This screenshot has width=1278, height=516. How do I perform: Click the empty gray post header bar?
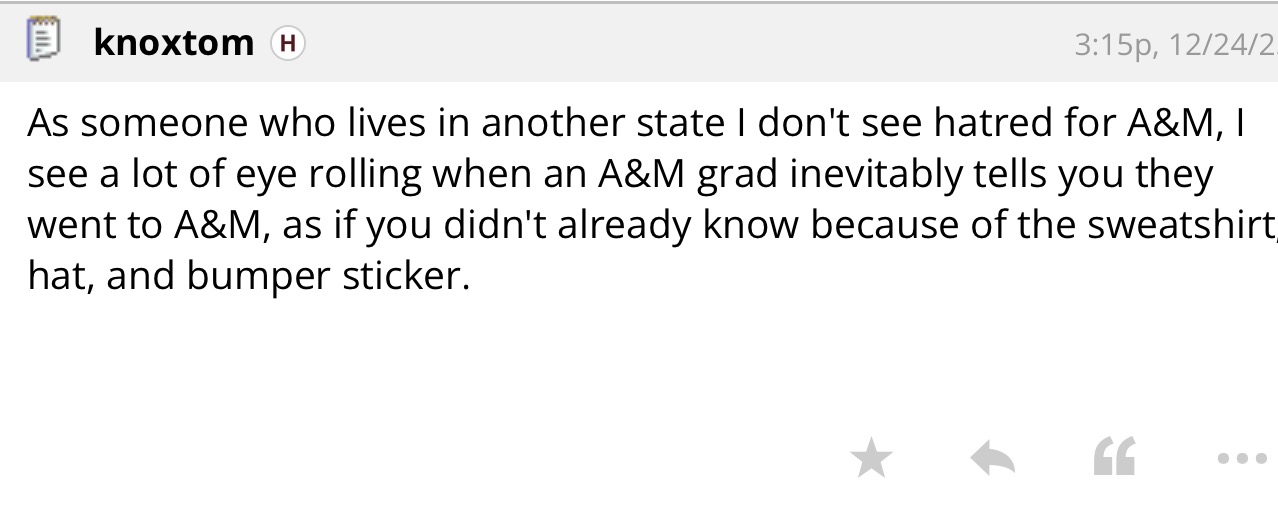click(680, 43)
